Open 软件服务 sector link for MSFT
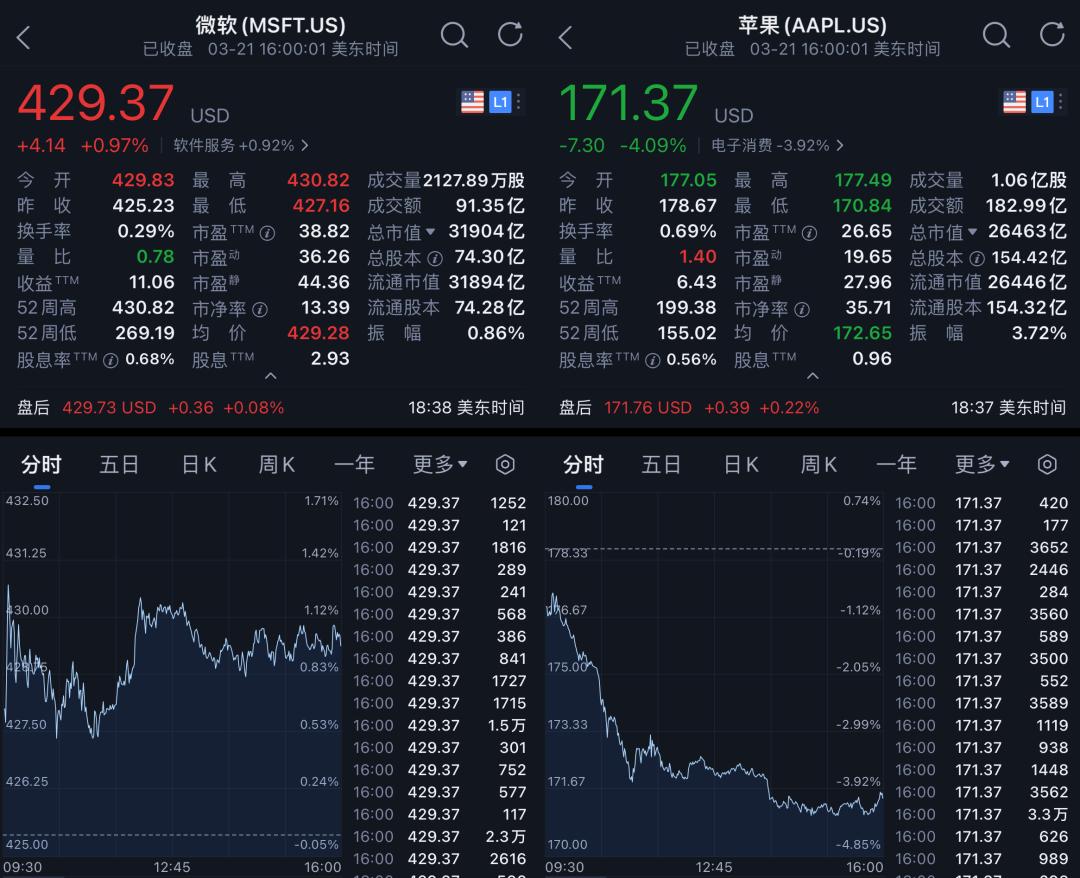 (x=240, y=145)
